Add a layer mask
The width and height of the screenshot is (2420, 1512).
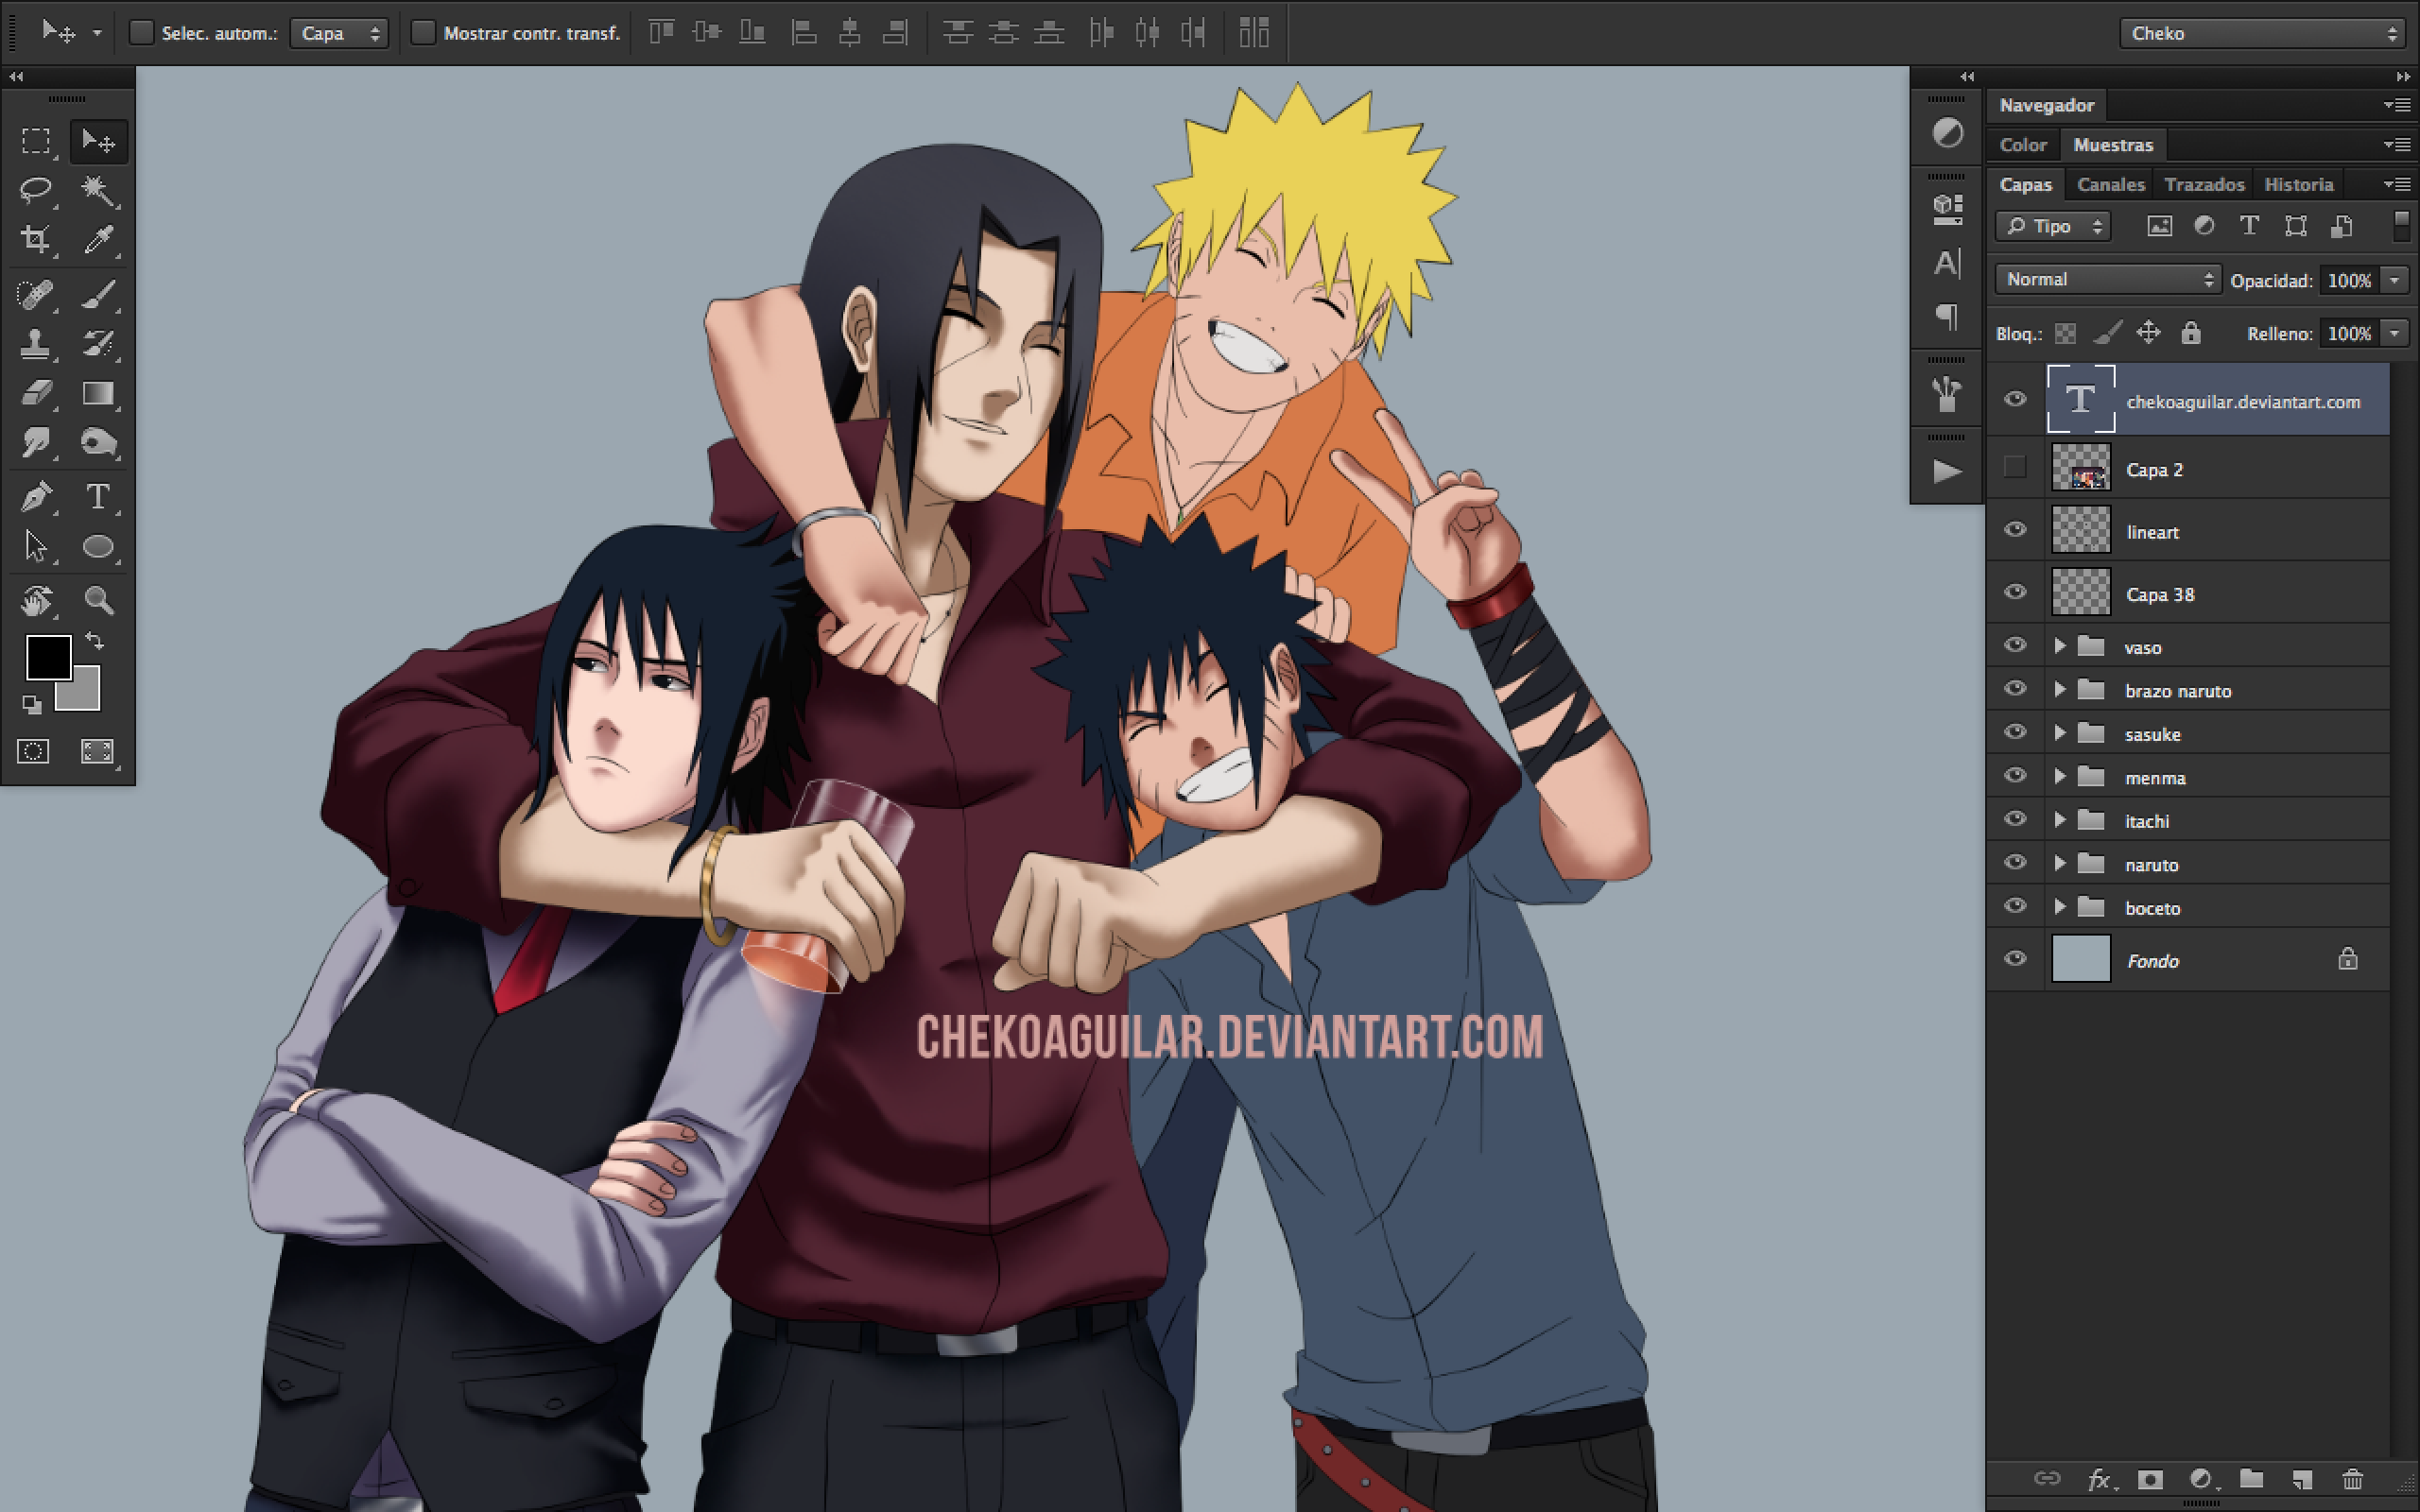click(2150, 1479)
